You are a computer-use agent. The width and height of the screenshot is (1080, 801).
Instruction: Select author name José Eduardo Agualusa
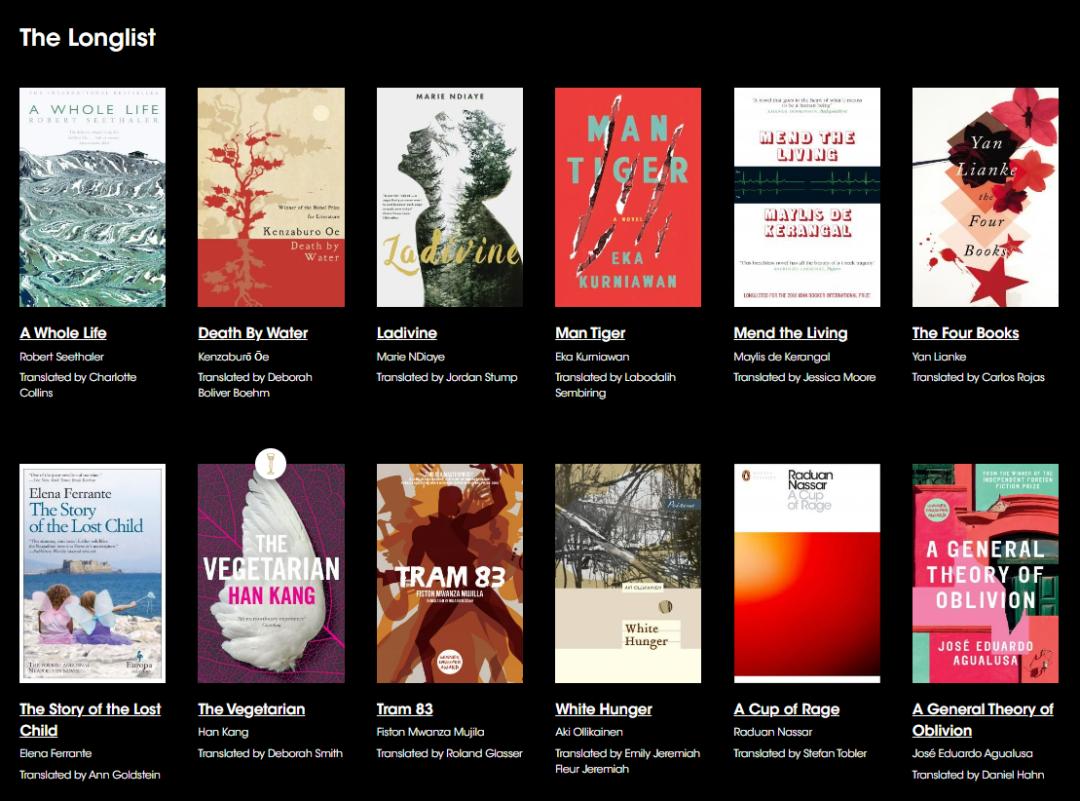click(x=973, y=753)
